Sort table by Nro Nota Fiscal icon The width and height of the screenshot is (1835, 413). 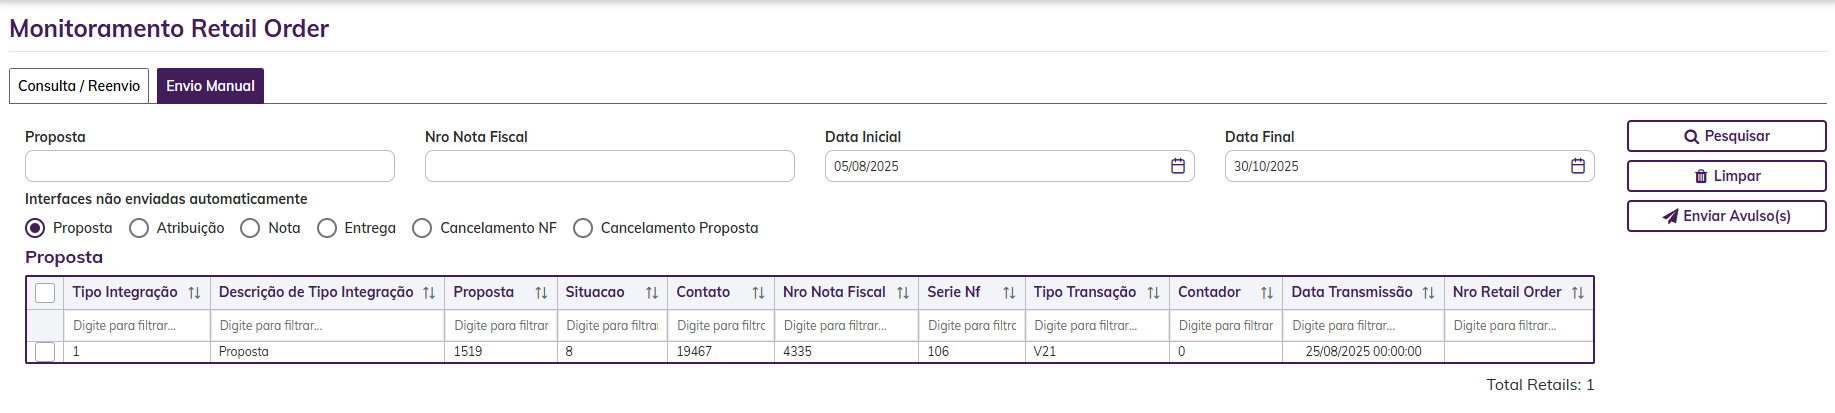pyautogui.click(x=903, y=293)
